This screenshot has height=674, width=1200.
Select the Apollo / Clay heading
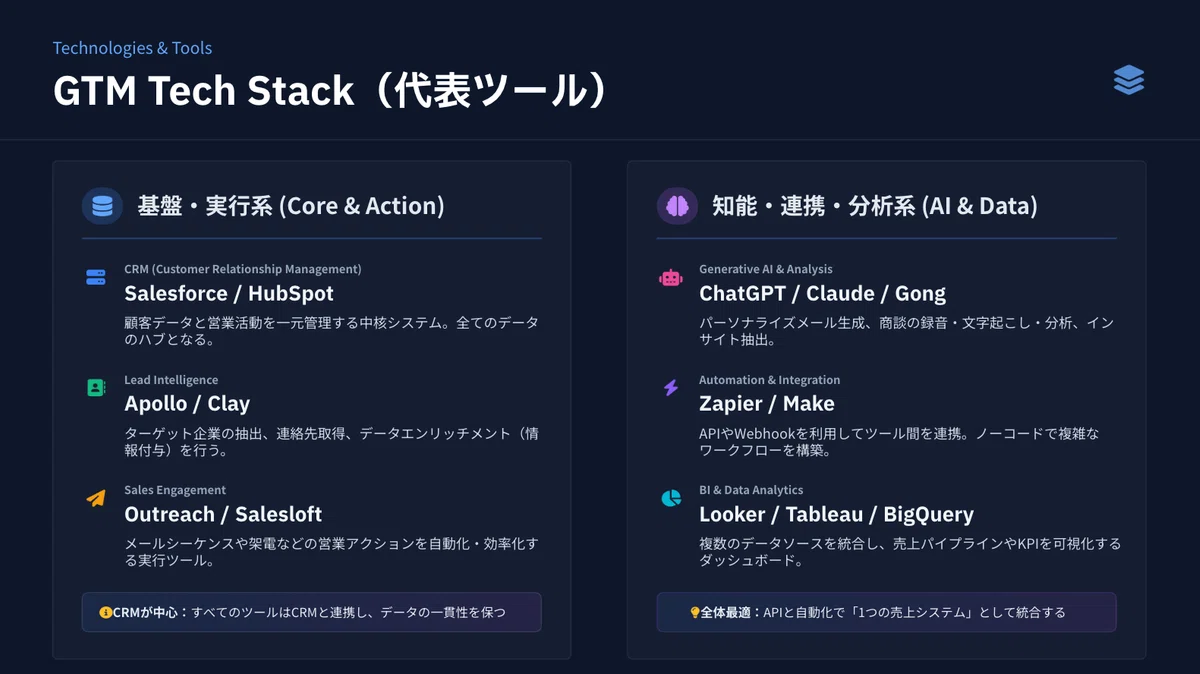pyautogui.click(x=187, y=404)
